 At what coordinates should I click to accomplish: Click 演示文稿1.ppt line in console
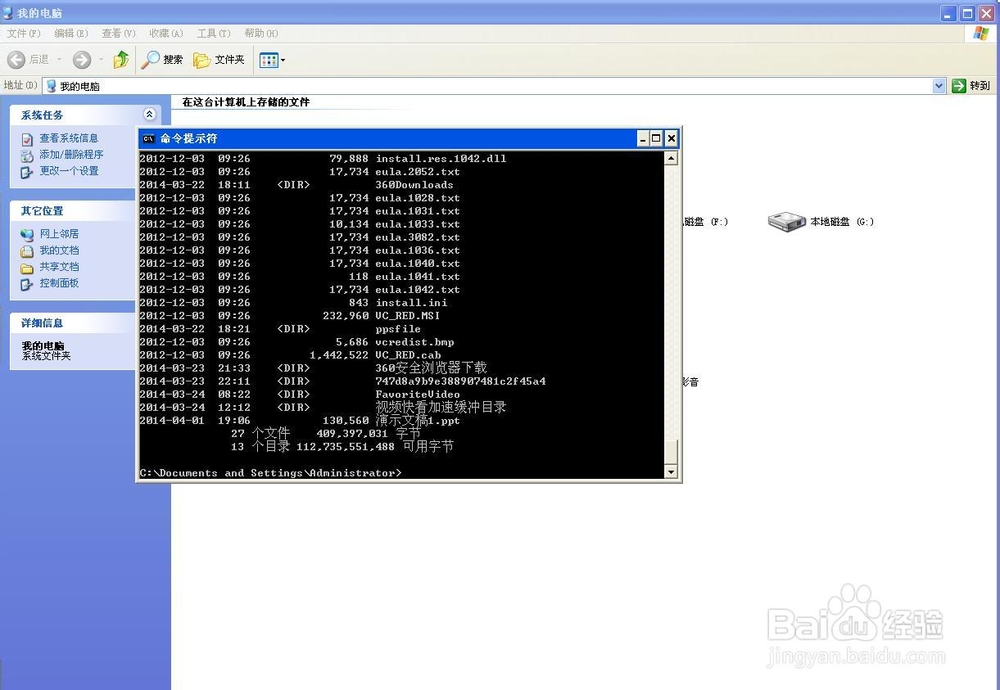(300, 421)
